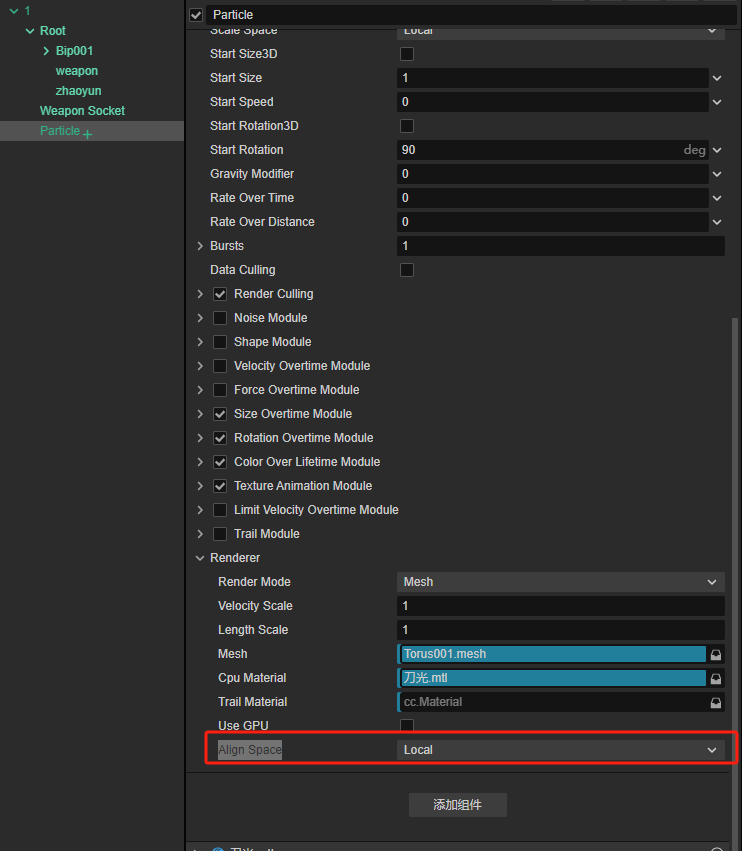742x851 pixels.
Task: Open Rate Over Time mode arrow
Action: click(x=717, y=198)
